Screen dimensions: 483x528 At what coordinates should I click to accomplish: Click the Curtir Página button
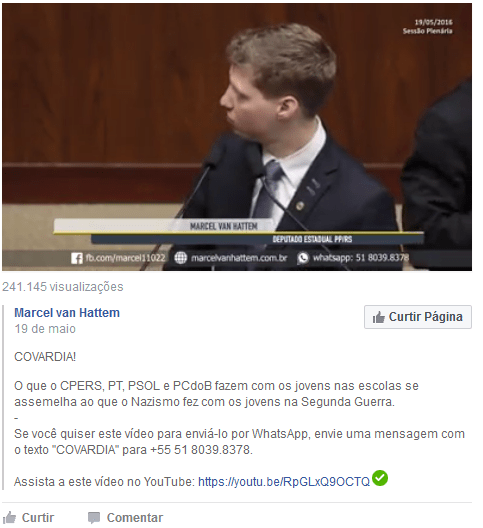418,317
